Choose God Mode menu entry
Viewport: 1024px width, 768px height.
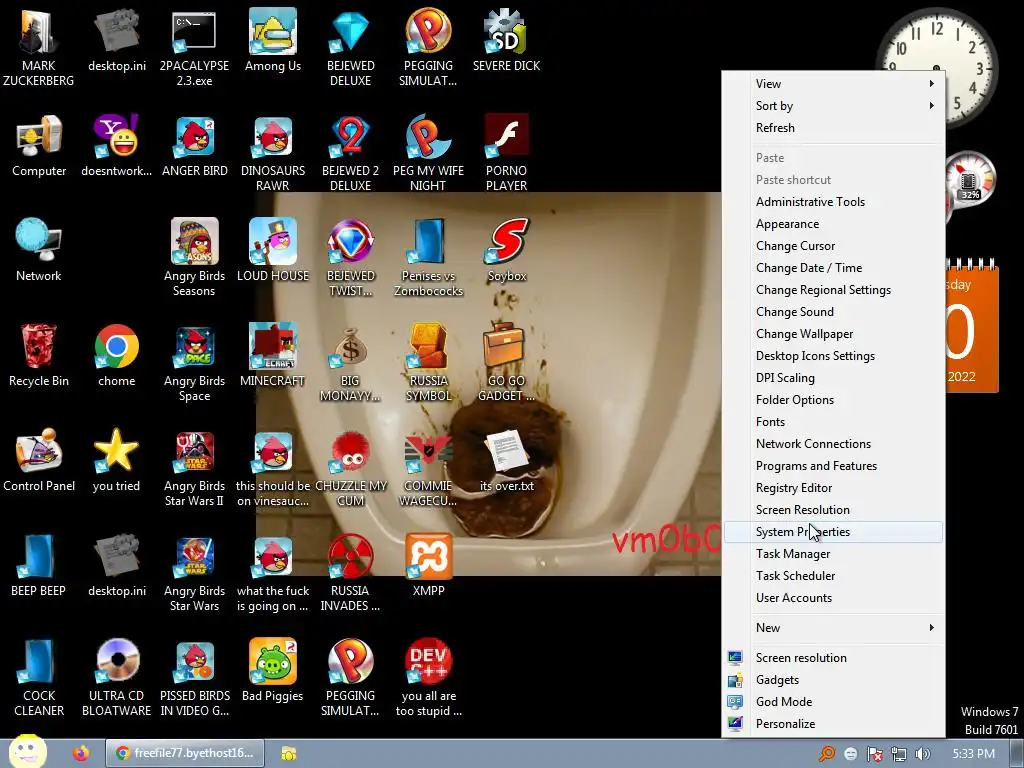833,702
